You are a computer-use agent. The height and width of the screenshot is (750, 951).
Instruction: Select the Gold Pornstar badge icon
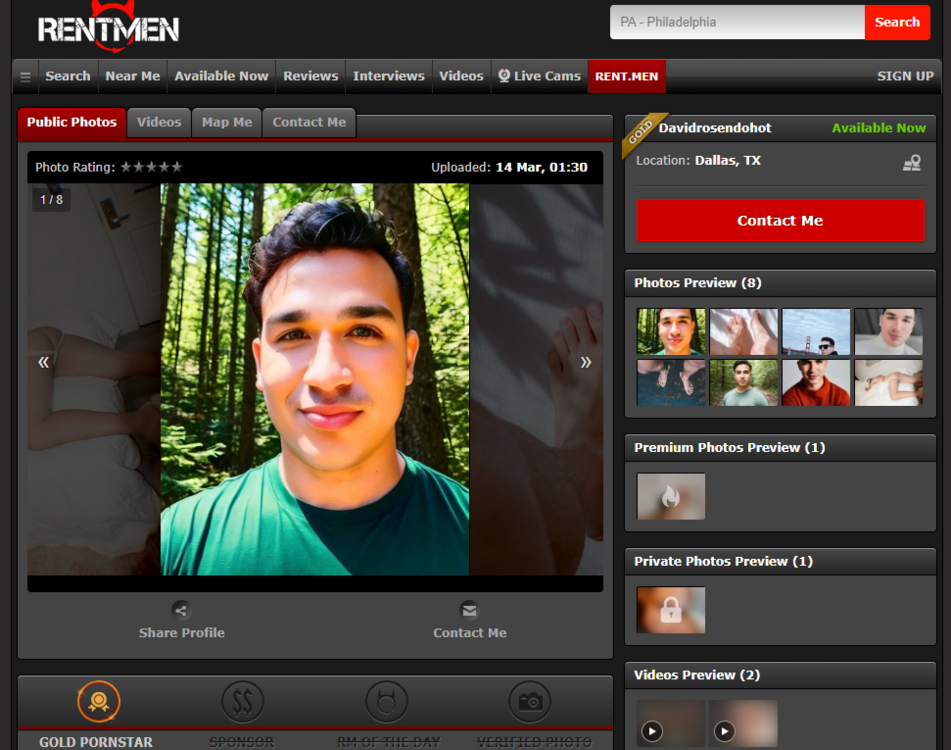point(98,702)
